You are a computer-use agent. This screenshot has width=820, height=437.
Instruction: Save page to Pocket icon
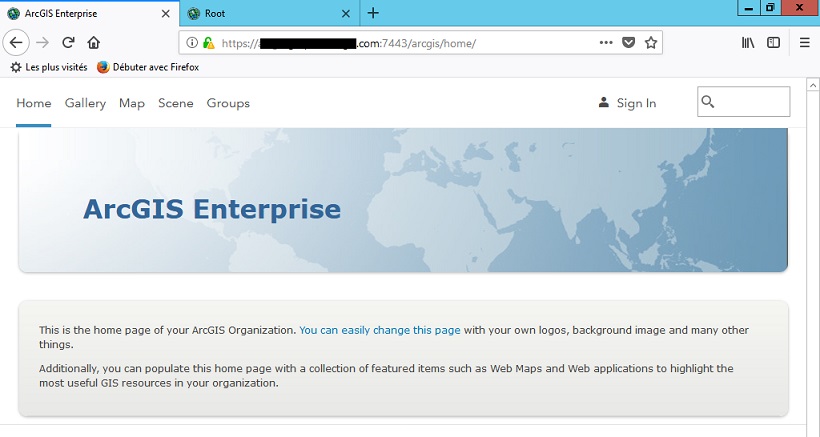(x=629, y=42)
